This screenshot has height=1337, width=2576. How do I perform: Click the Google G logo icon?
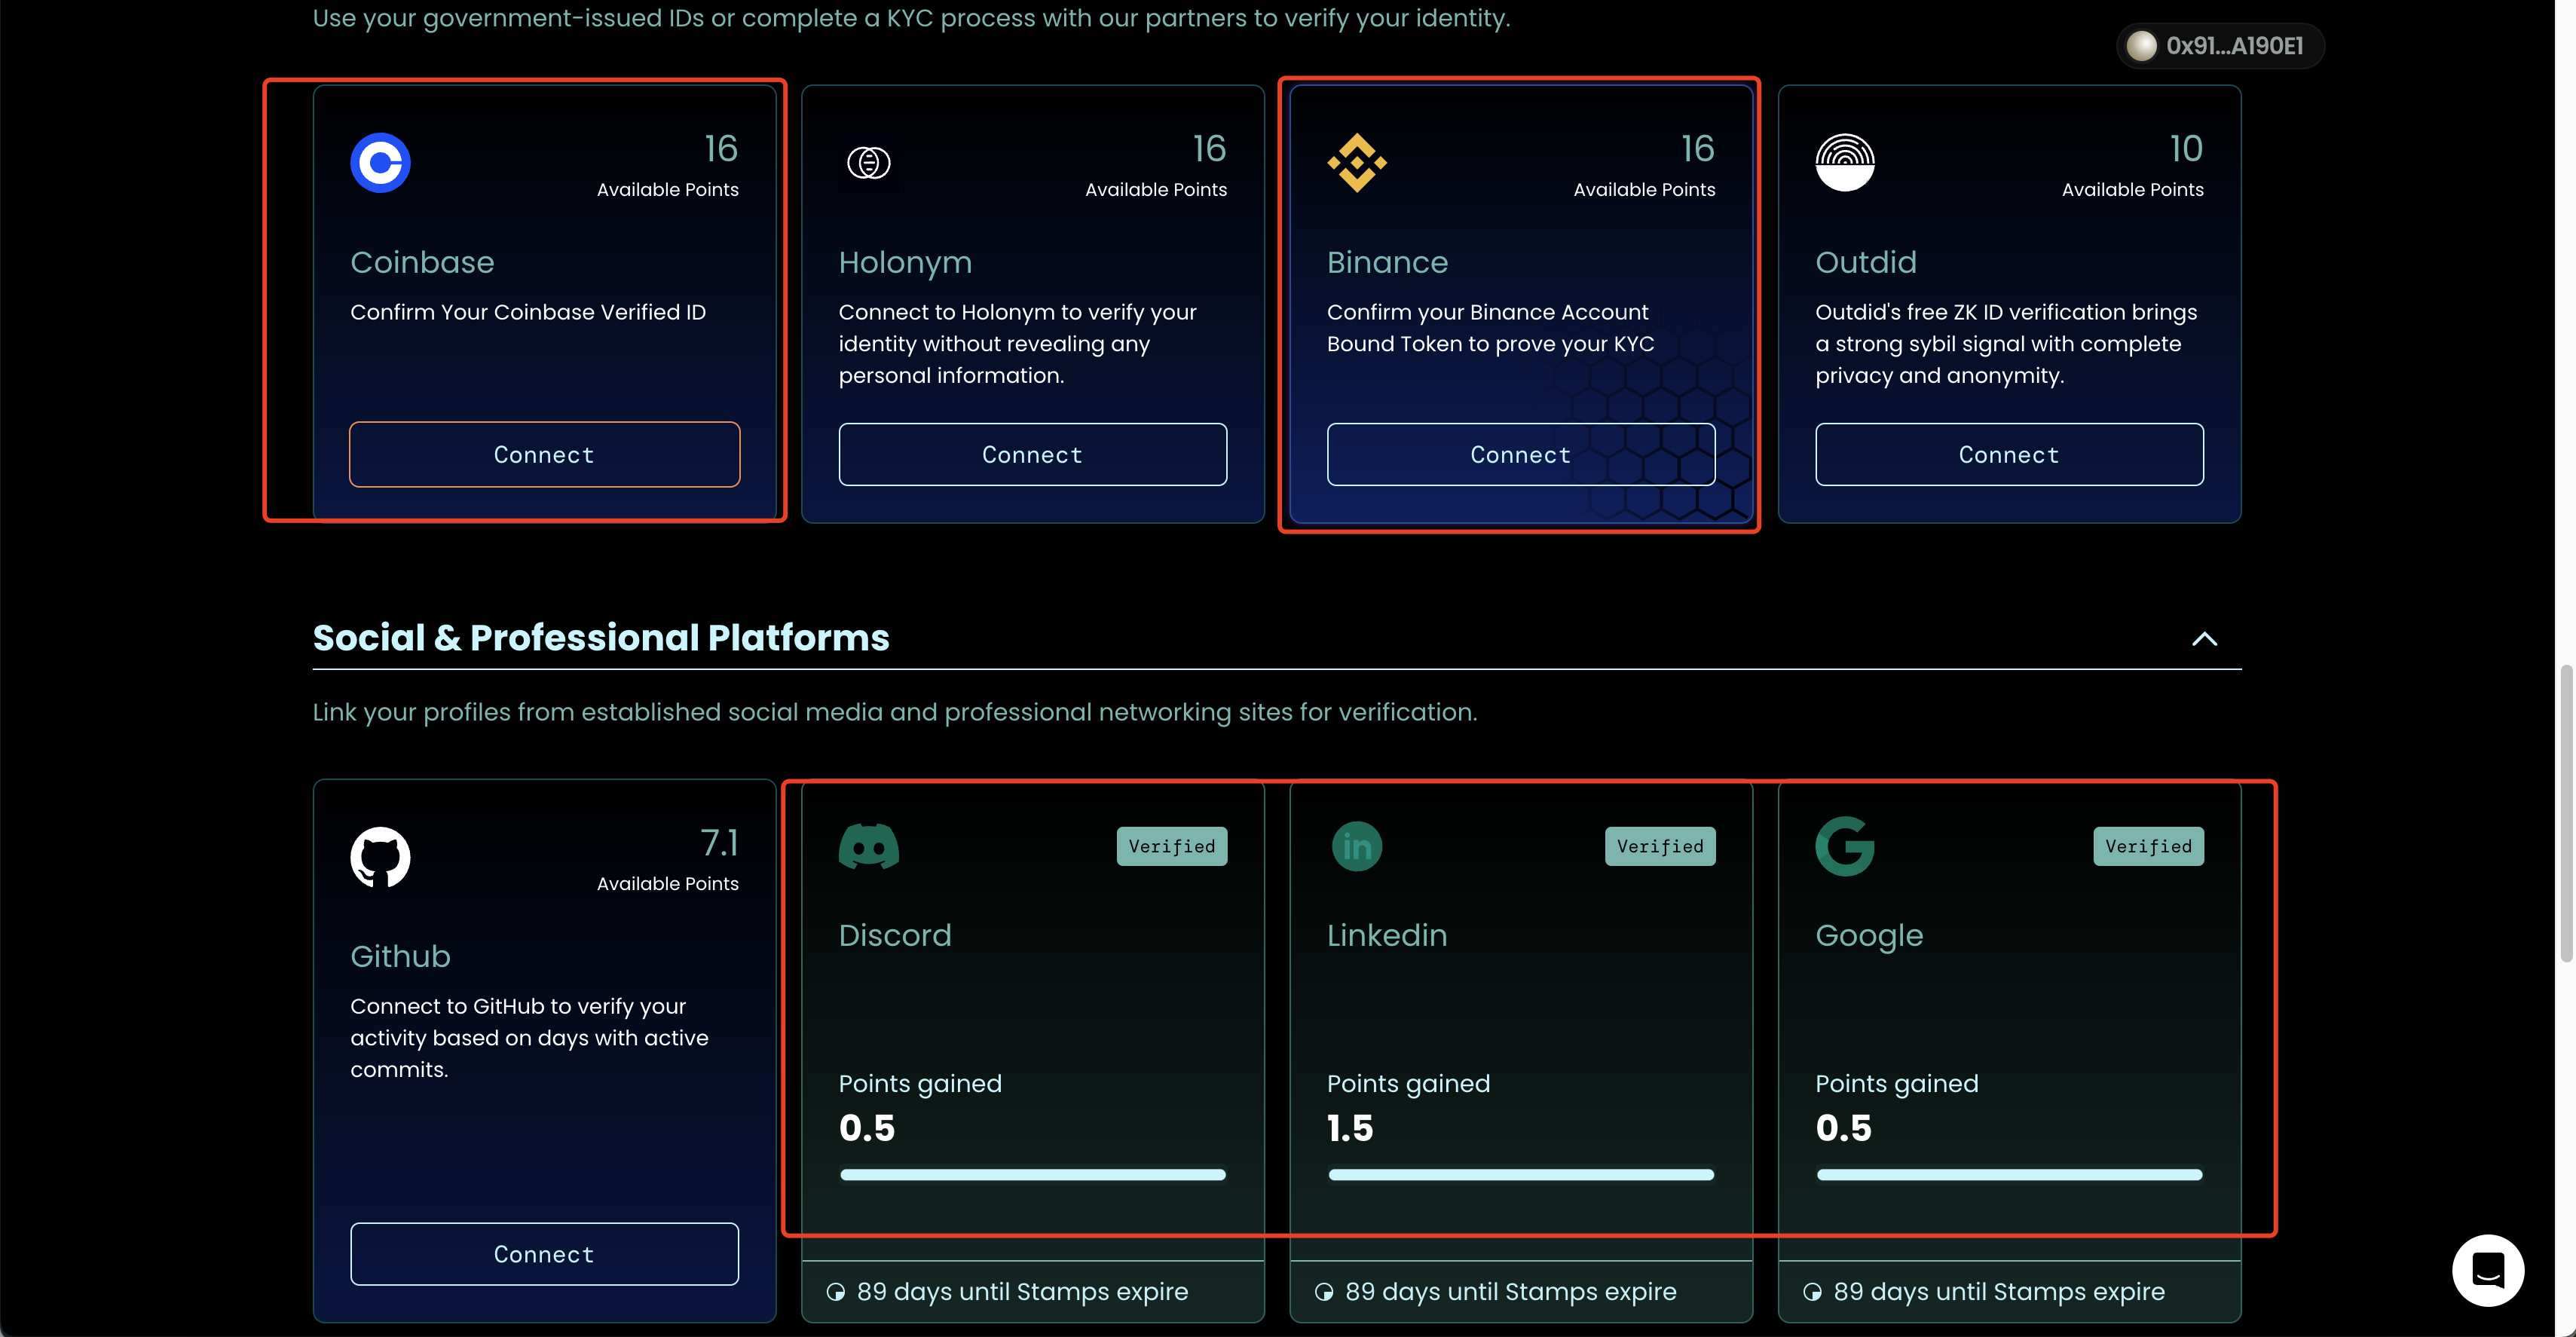pos(1845,847)
